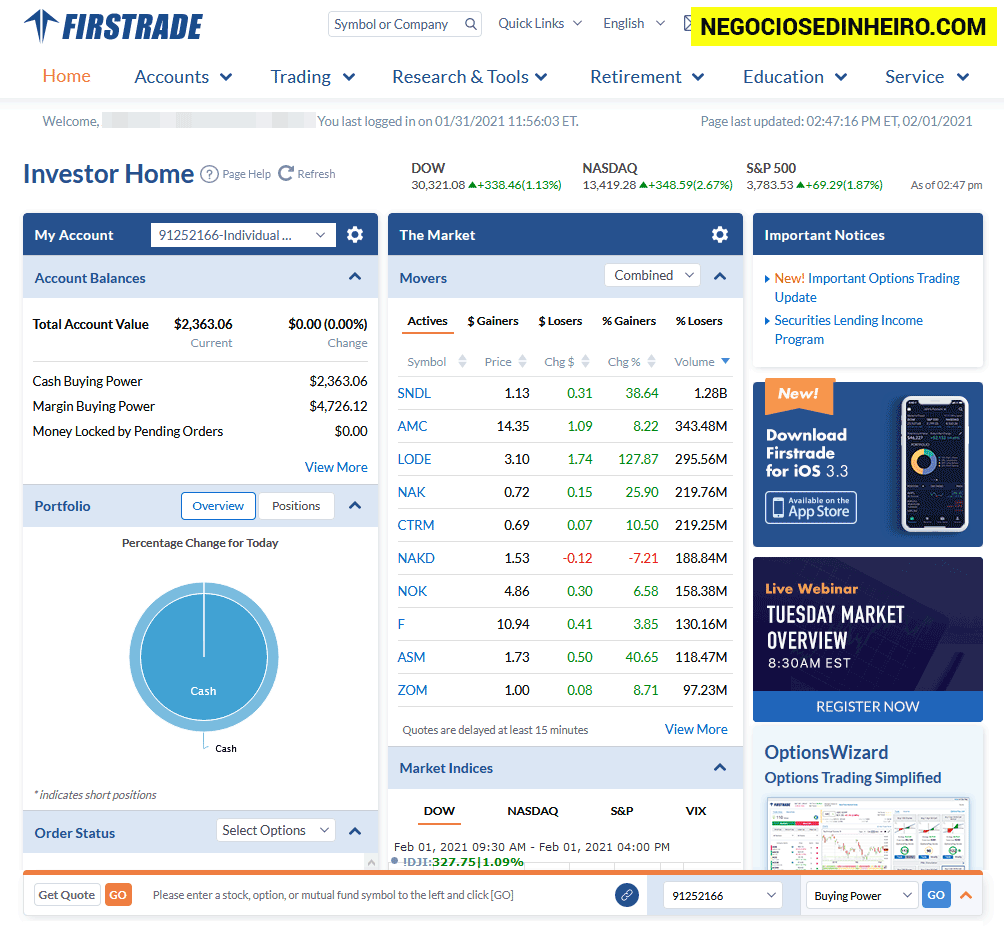Click orange GO button beside Get Quote
Image resolution: width=1004 pixels, height=928 pixels.
point(118,895)
